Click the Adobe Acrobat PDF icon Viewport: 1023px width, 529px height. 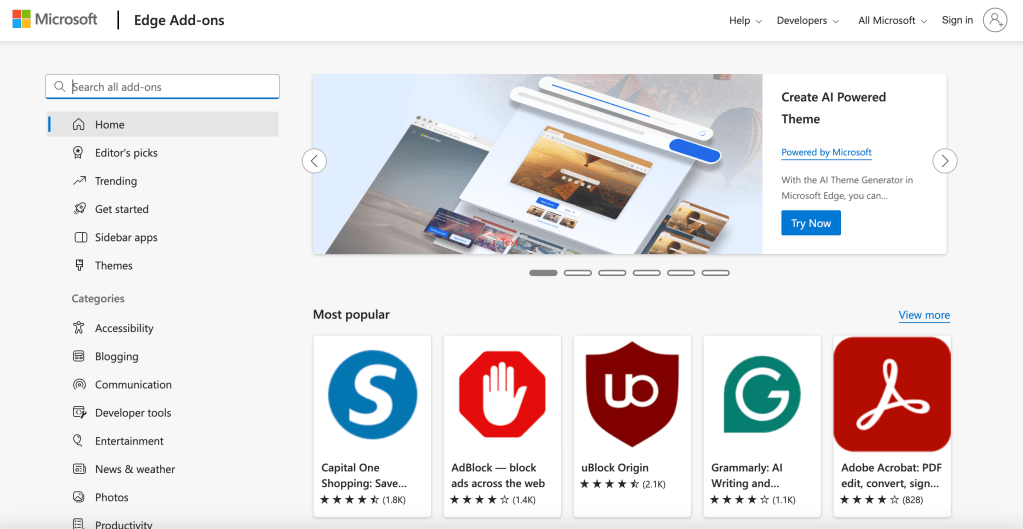point(892,394)
